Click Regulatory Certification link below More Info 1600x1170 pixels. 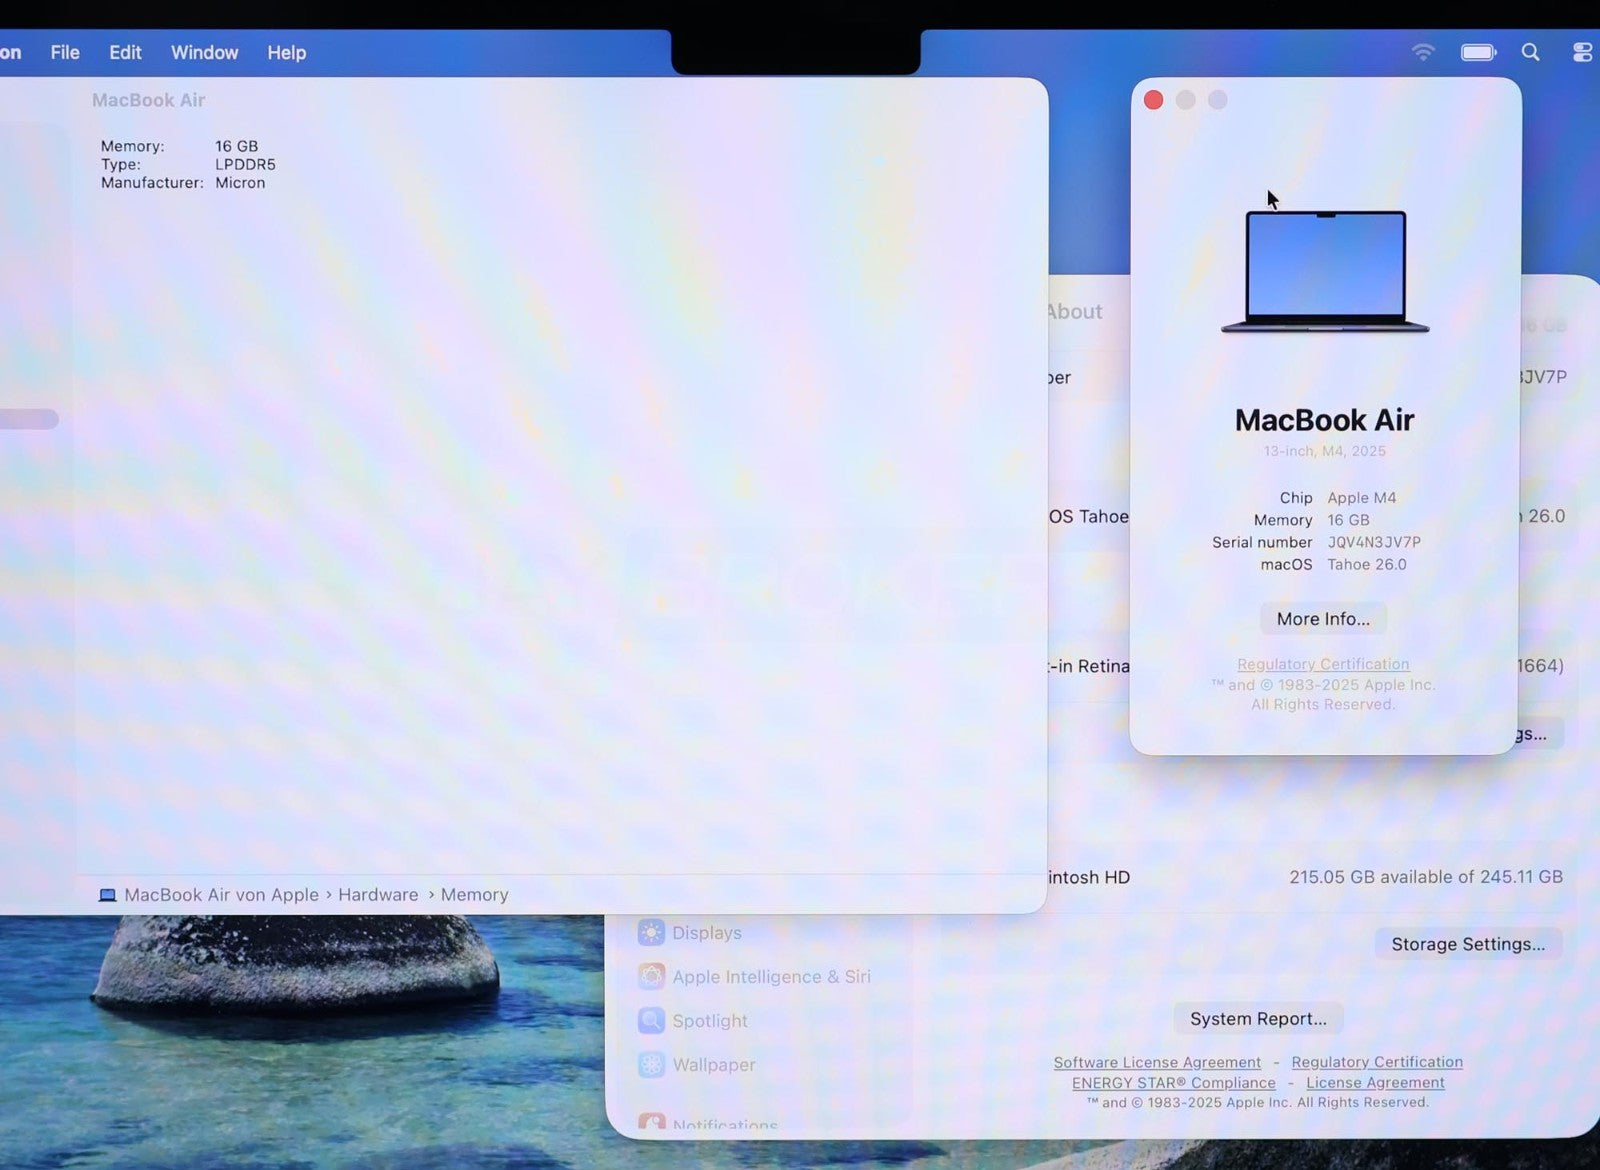(x=1323, y=664)
